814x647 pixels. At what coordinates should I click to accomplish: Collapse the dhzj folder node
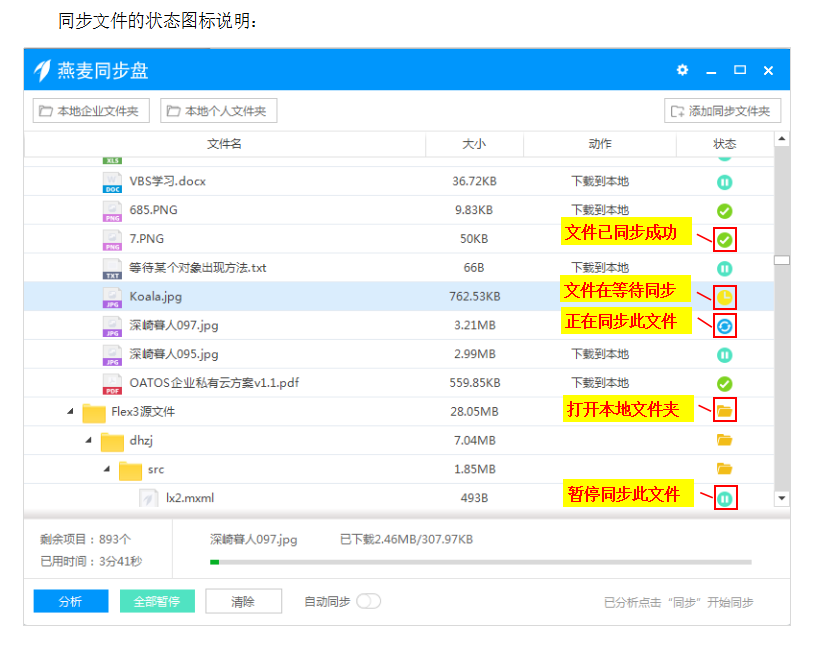click(88, 441)
